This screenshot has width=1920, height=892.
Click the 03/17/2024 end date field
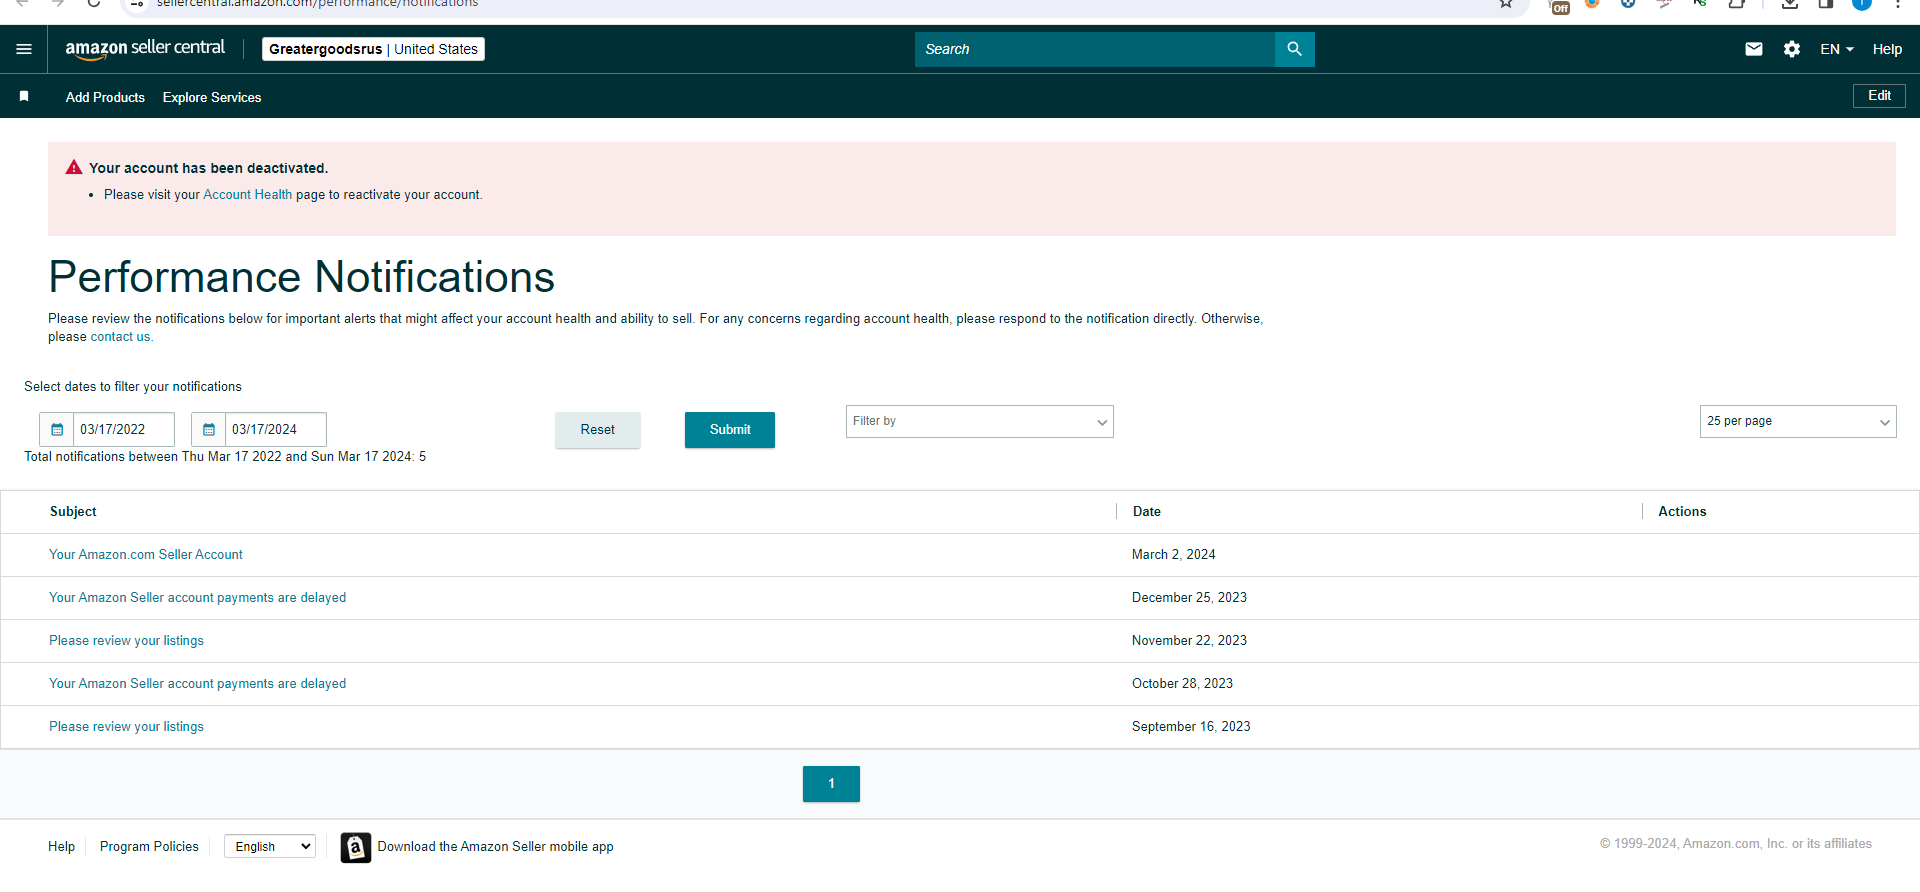point(276,429)
